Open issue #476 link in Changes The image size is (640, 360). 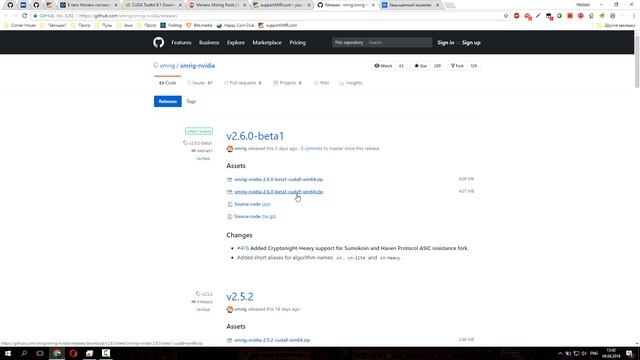pos(243,248)
